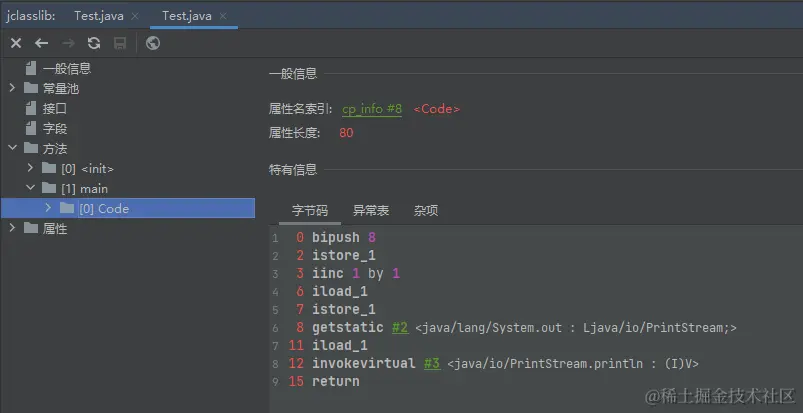Click the 常量池 folder icon
The height and width of the screenshot is (413, 803).
(x=31, y=88)
